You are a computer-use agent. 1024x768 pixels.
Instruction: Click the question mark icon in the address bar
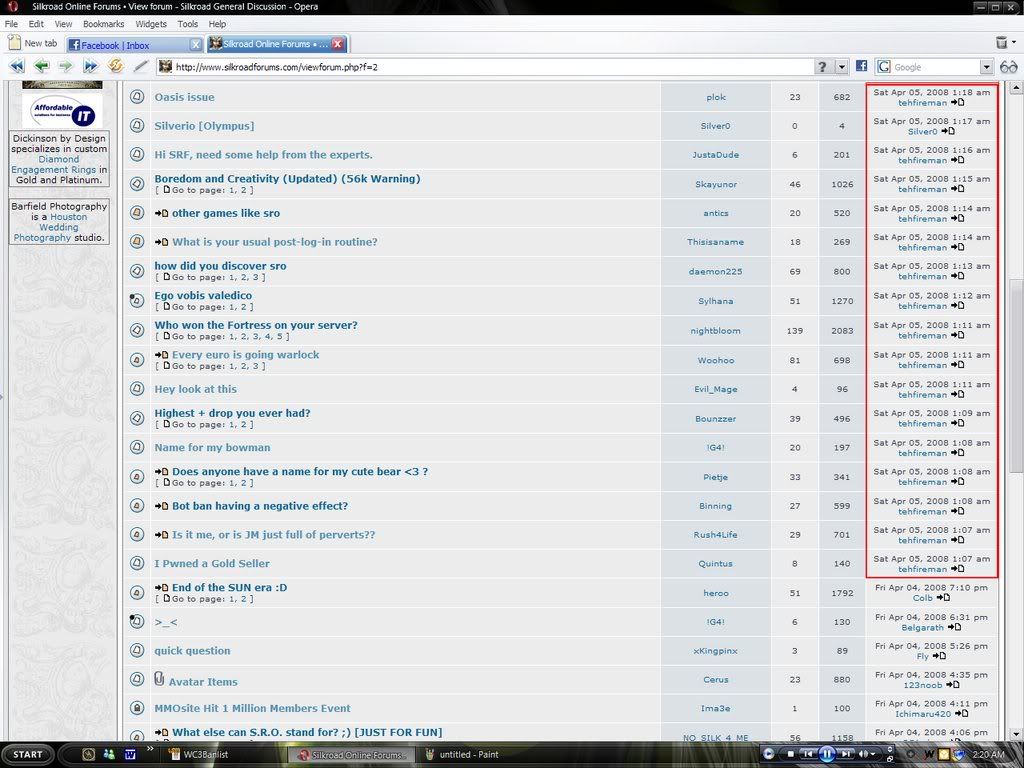822,67
